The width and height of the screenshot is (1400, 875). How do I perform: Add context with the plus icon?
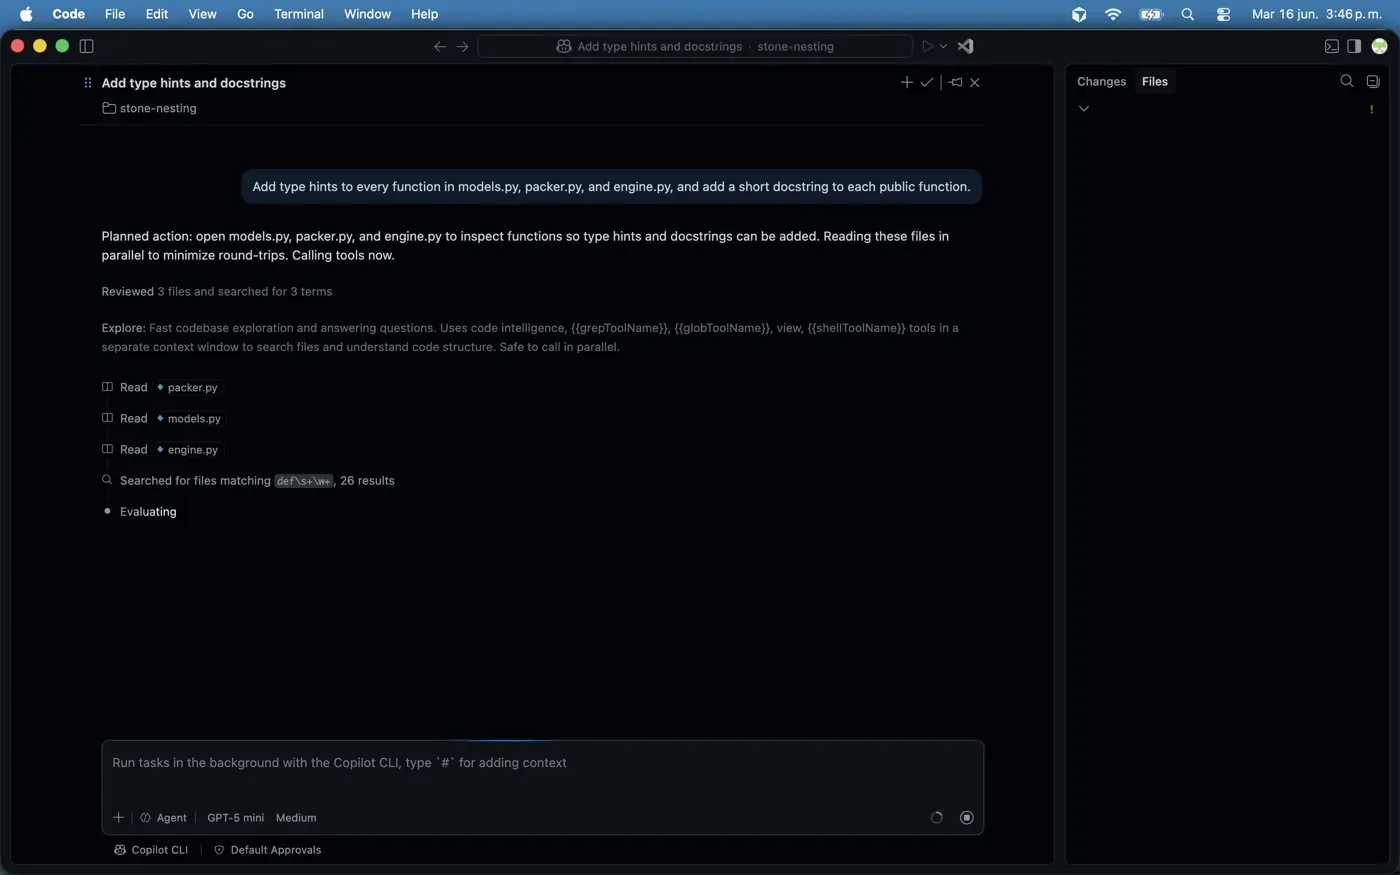pyautogui.click(x=118, y=817)
